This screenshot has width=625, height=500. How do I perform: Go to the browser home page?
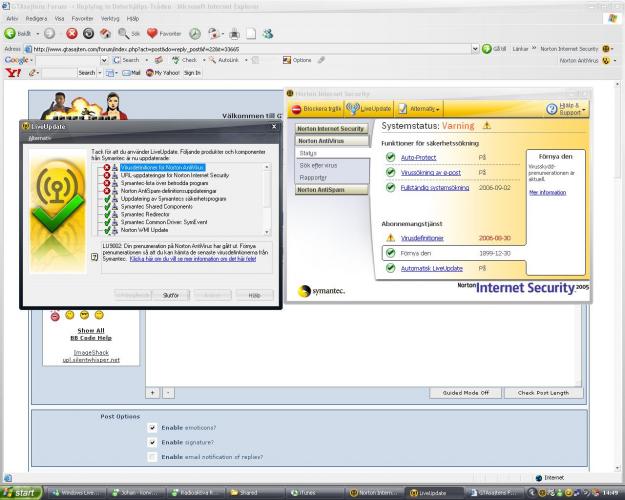click(106, 33)
